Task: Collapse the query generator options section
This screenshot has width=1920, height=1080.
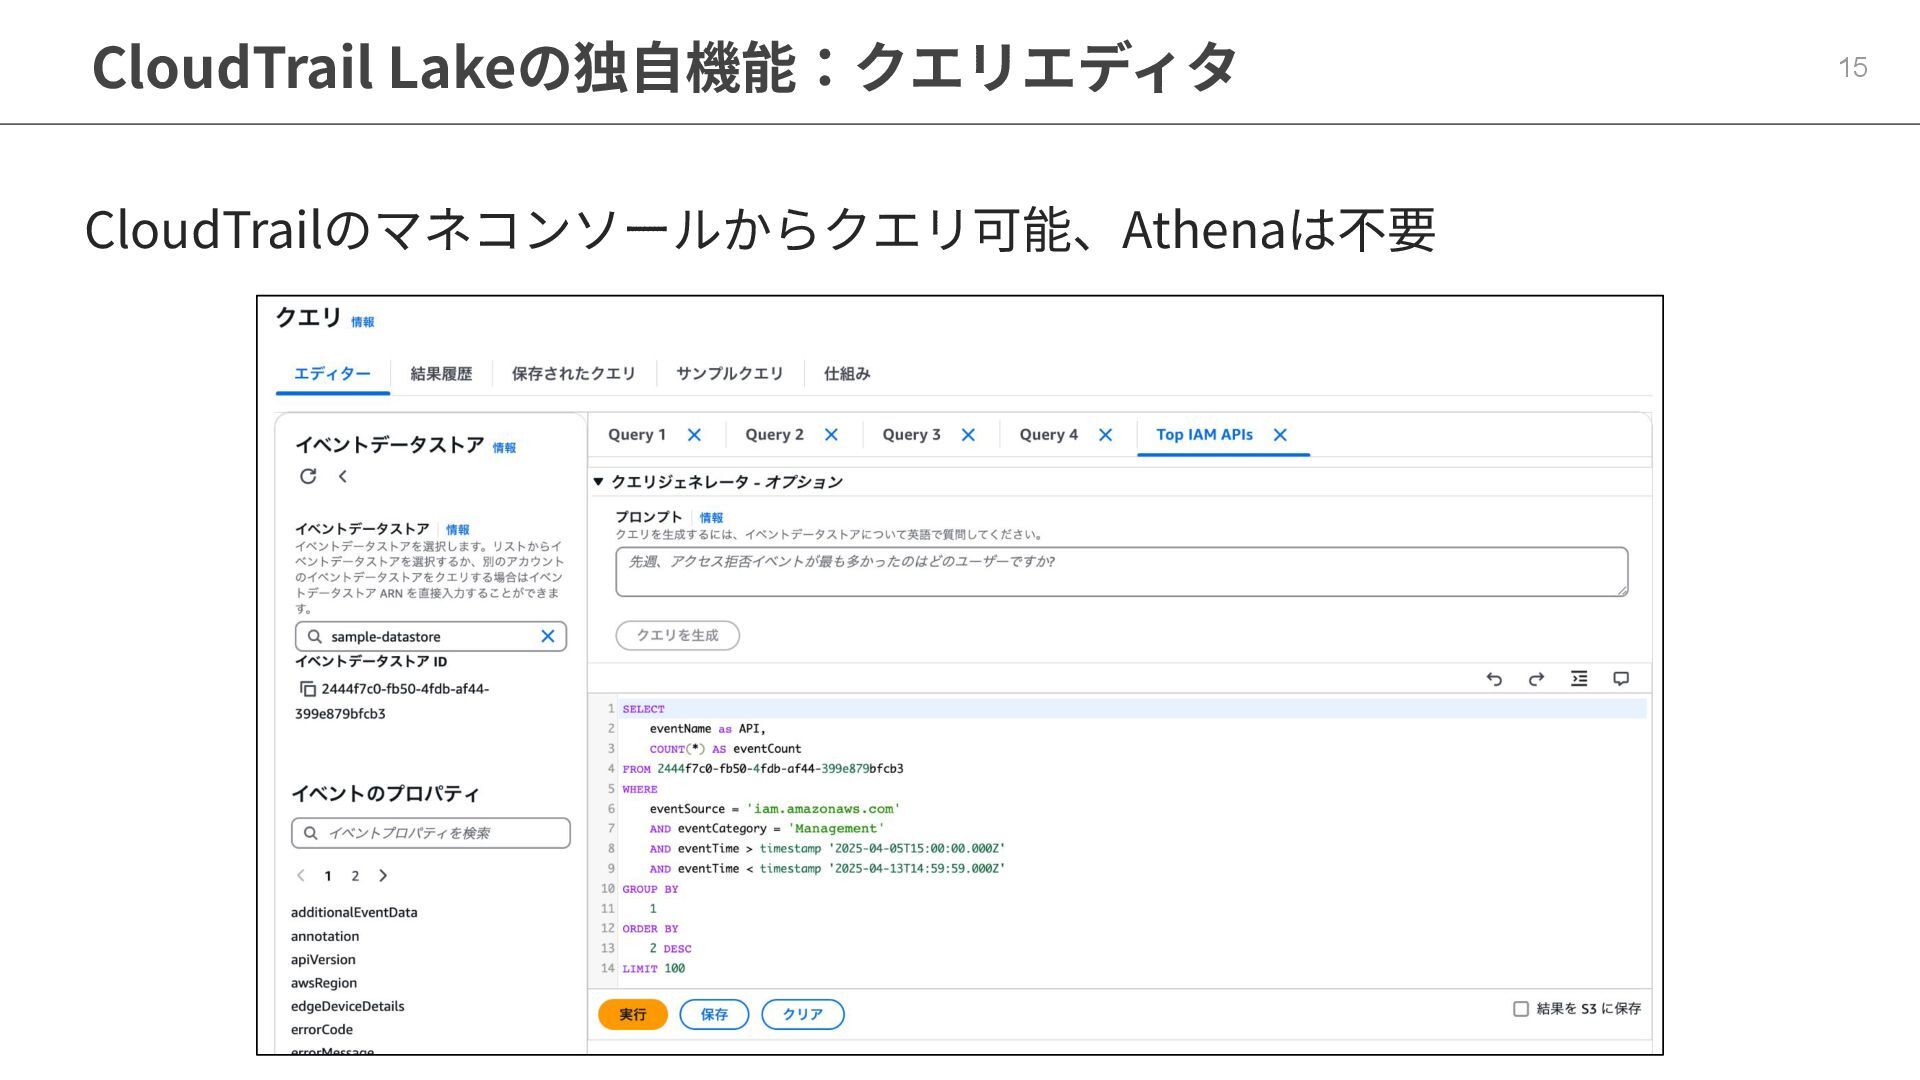Action: 598,482
